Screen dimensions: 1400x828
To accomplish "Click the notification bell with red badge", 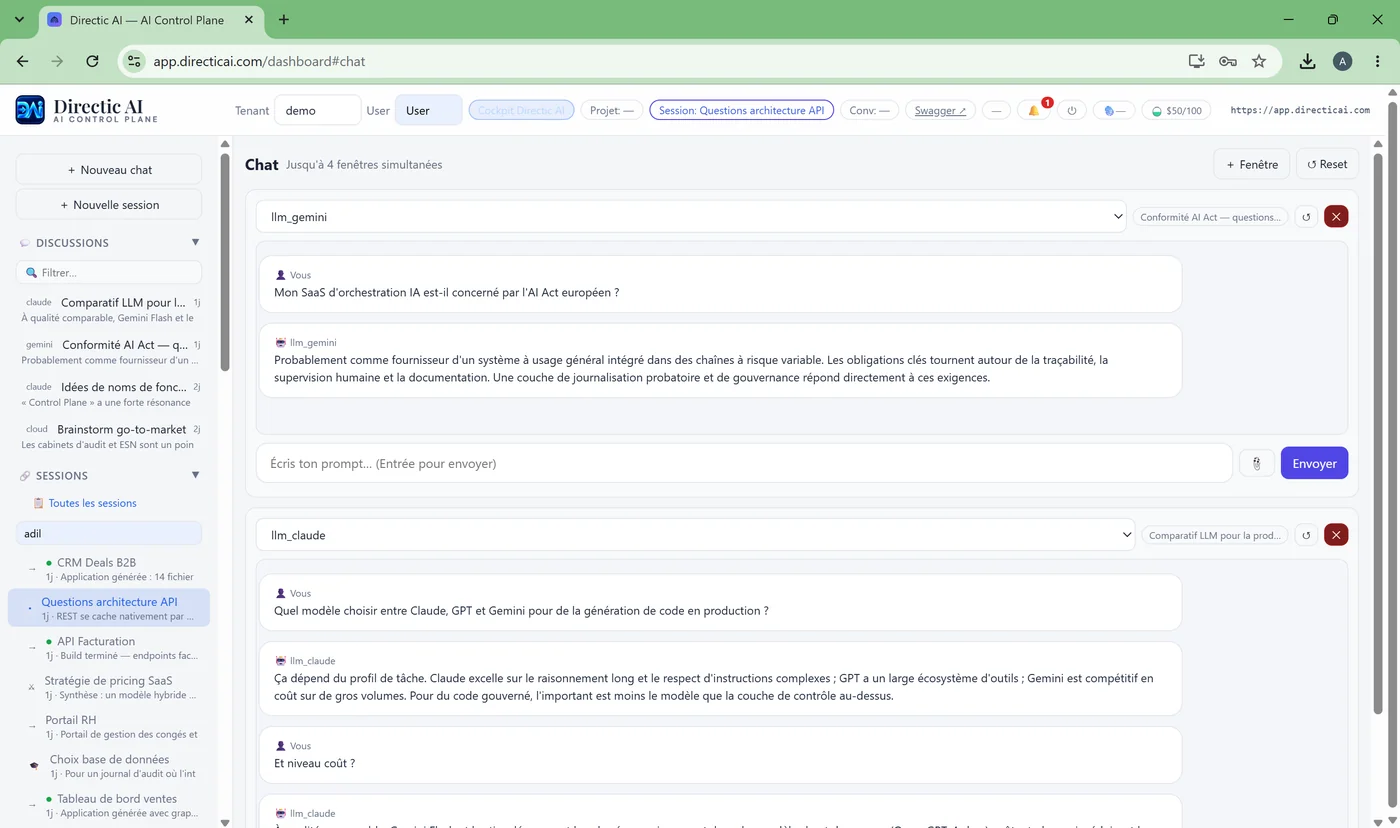I will point(1034,110).
